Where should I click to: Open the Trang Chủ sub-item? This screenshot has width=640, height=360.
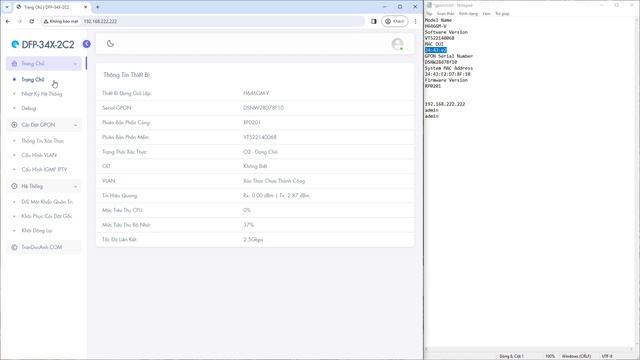click(x=33, y=80)
